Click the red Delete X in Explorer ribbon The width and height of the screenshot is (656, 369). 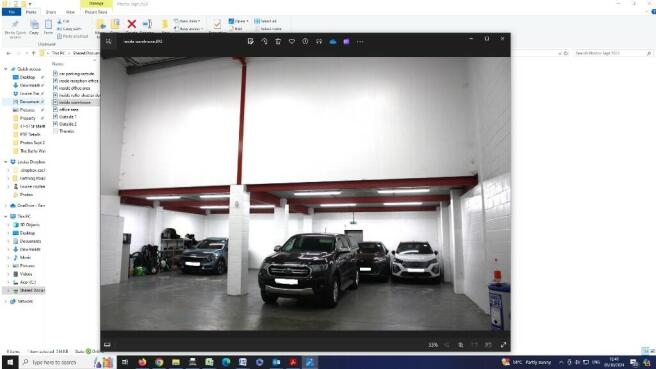(x=131, y=24)
